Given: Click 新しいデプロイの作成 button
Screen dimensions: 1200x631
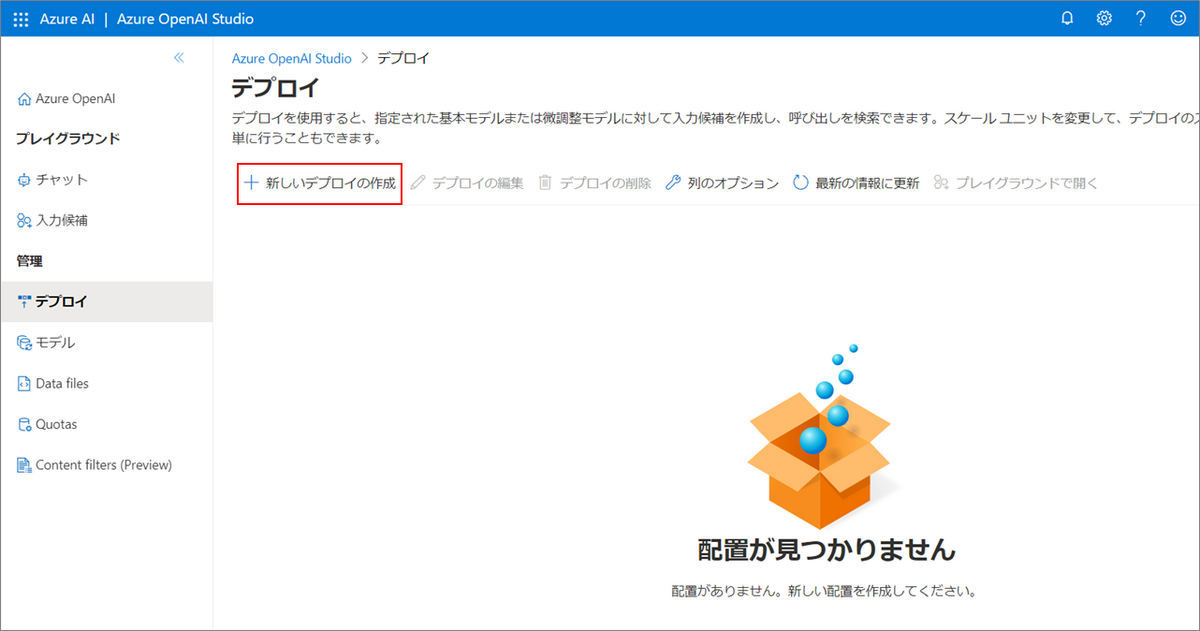Looking at the screenshot, I should pos(320,183).
